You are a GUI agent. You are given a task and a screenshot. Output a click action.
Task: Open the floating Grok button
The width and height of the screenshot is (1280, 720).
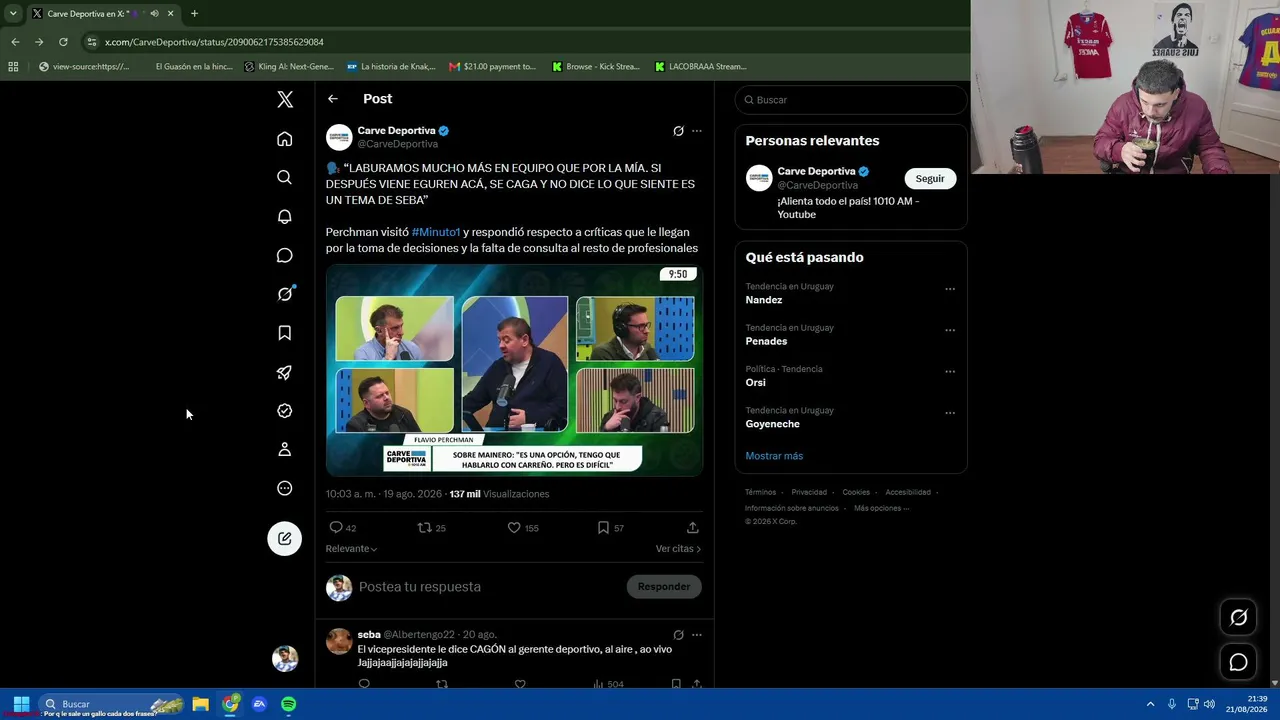click(x=1238, y=618)
